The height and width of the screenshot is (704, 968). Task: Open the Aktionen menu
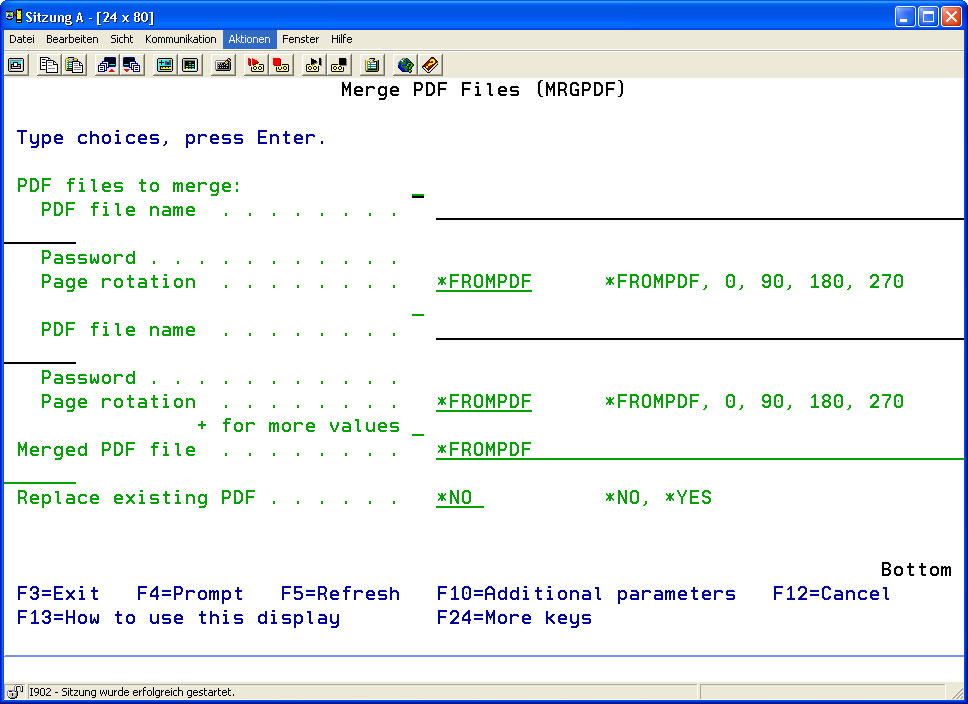tap(249, 39)
